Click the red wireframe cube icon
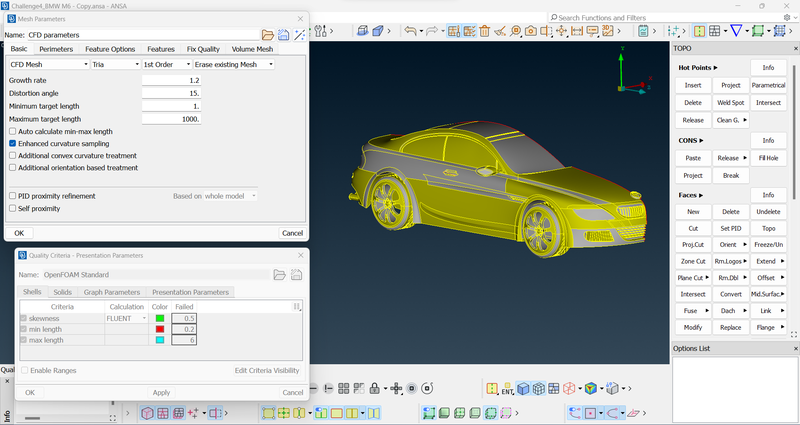Viewport: 800px width, 425px height. 569,389
